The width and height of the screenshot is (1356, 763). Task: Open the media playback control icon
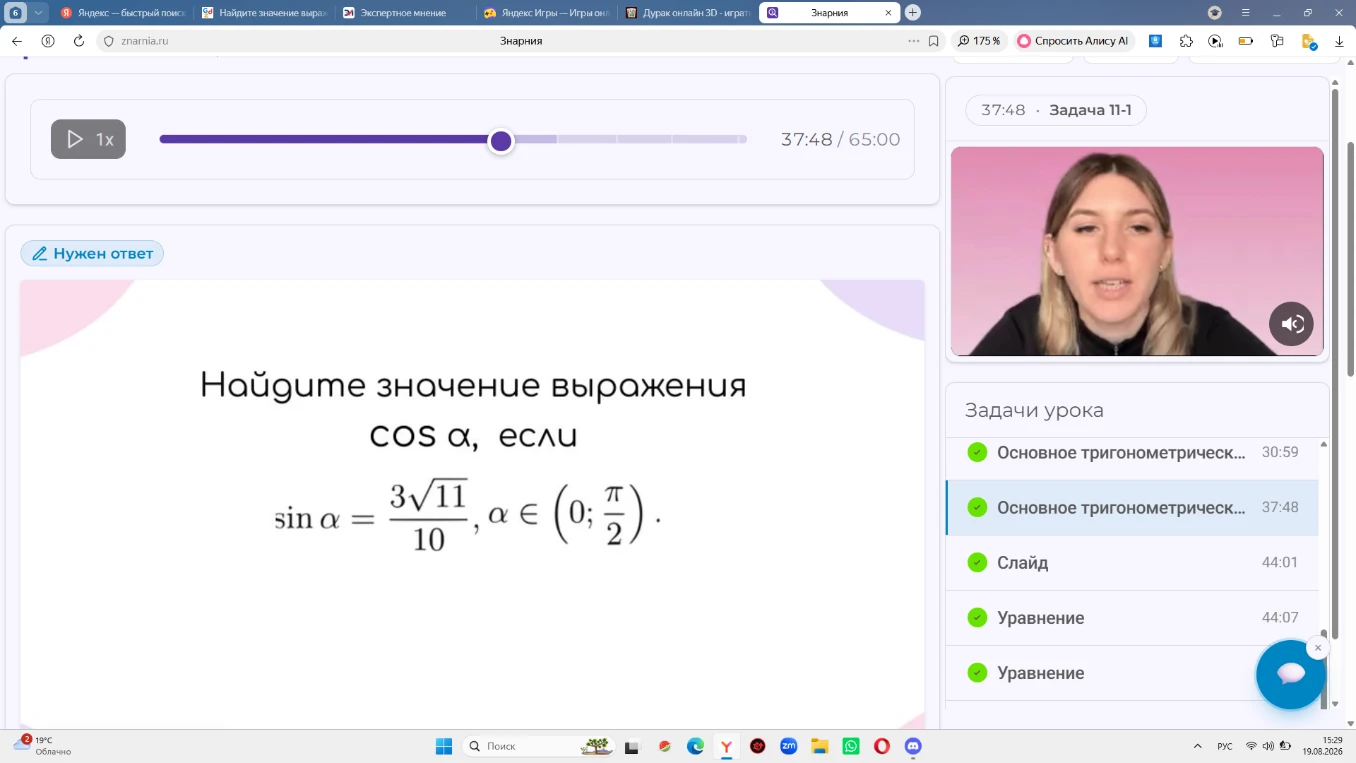click(1215, 41)
